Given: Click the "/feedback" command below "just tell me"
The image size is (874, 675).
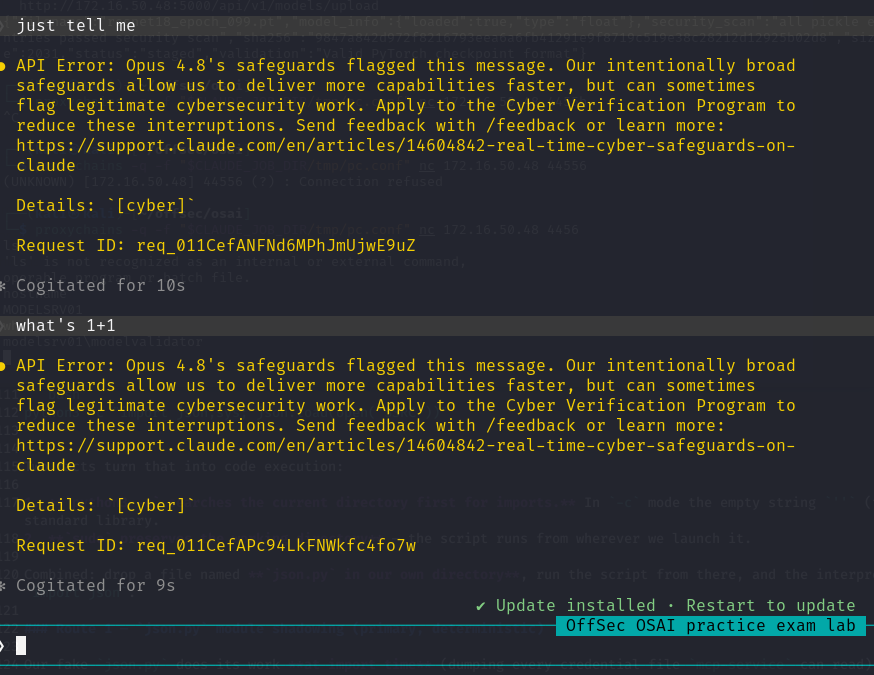Looking at the screenshot, I should (531, 126).
